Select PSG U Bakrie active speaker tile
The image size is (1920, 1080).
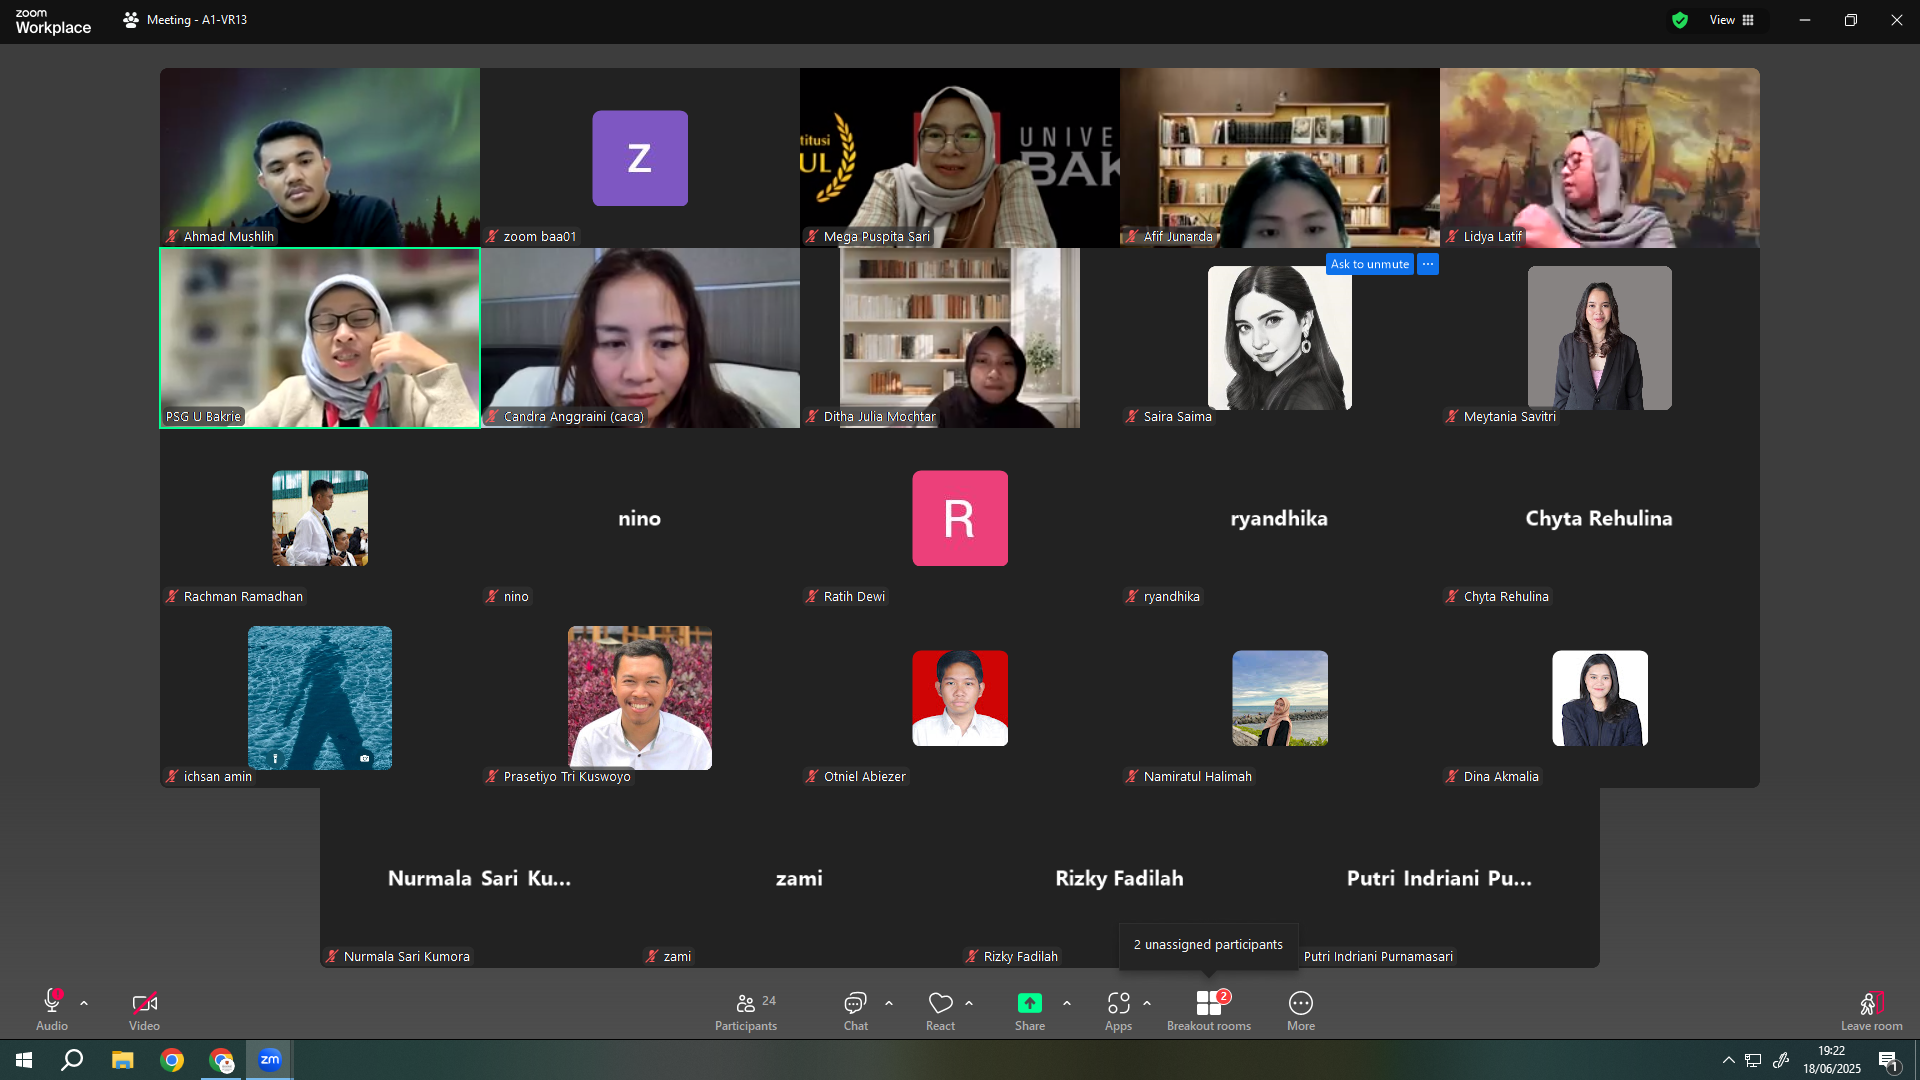[x=320, y=338]
